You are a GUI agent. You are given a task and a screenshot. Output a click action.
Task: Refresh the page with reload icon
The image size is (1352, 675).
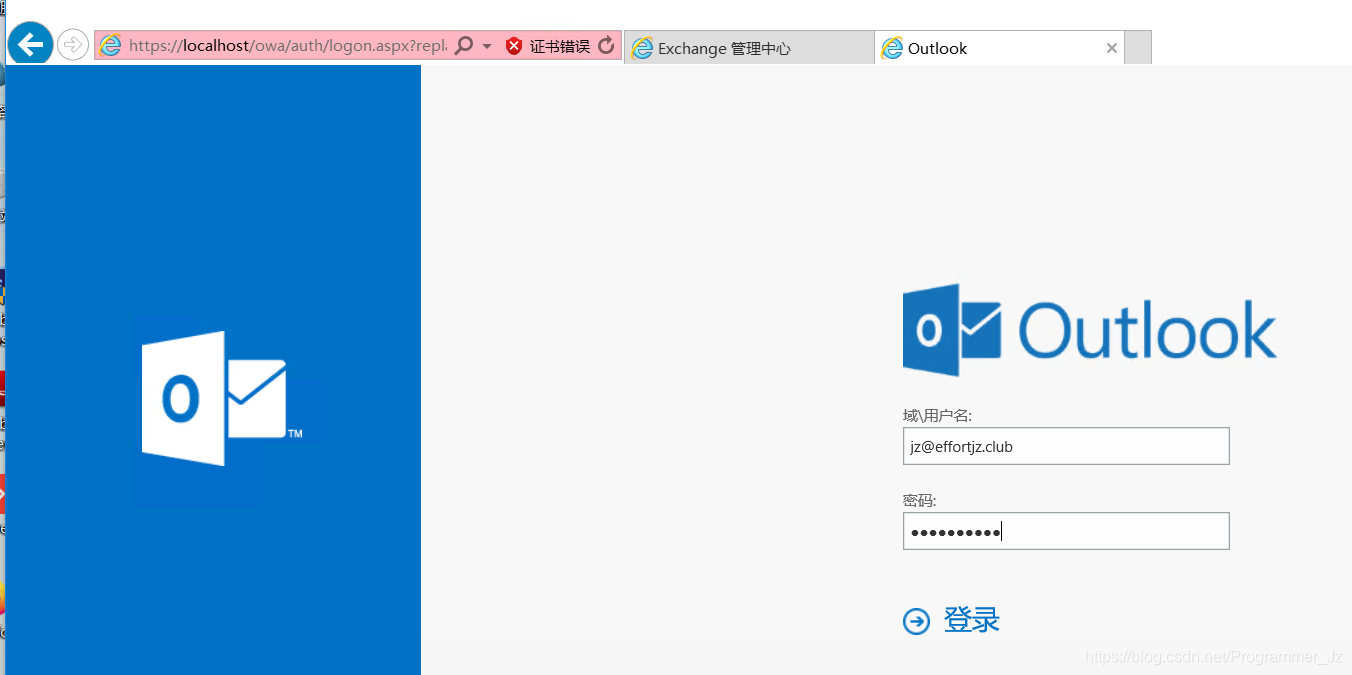(606, 45)
